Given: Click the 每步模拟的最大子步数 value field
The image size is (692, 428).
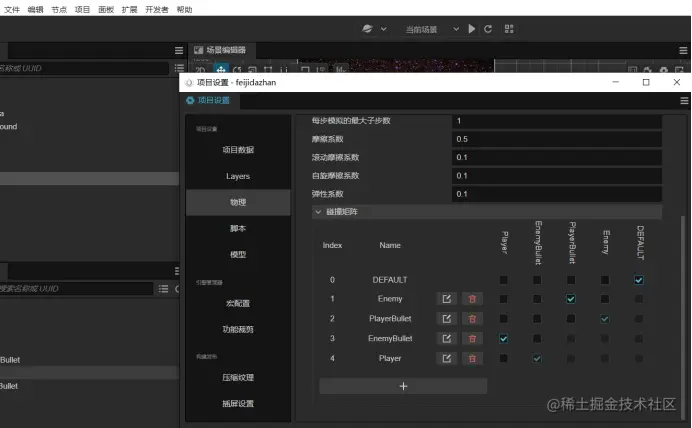Looking at the screenshot, I should click(557, 121).
